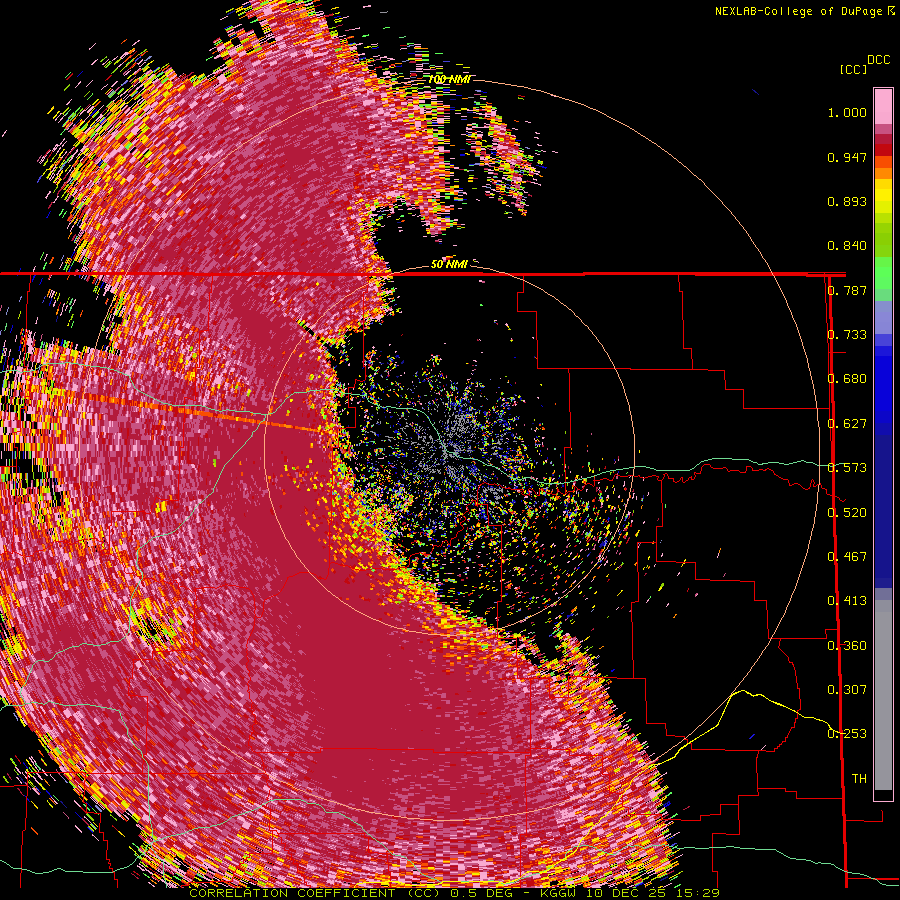Click the 0.520 color scale value
The width and height of the screenshot is (900, 900).
847,512
